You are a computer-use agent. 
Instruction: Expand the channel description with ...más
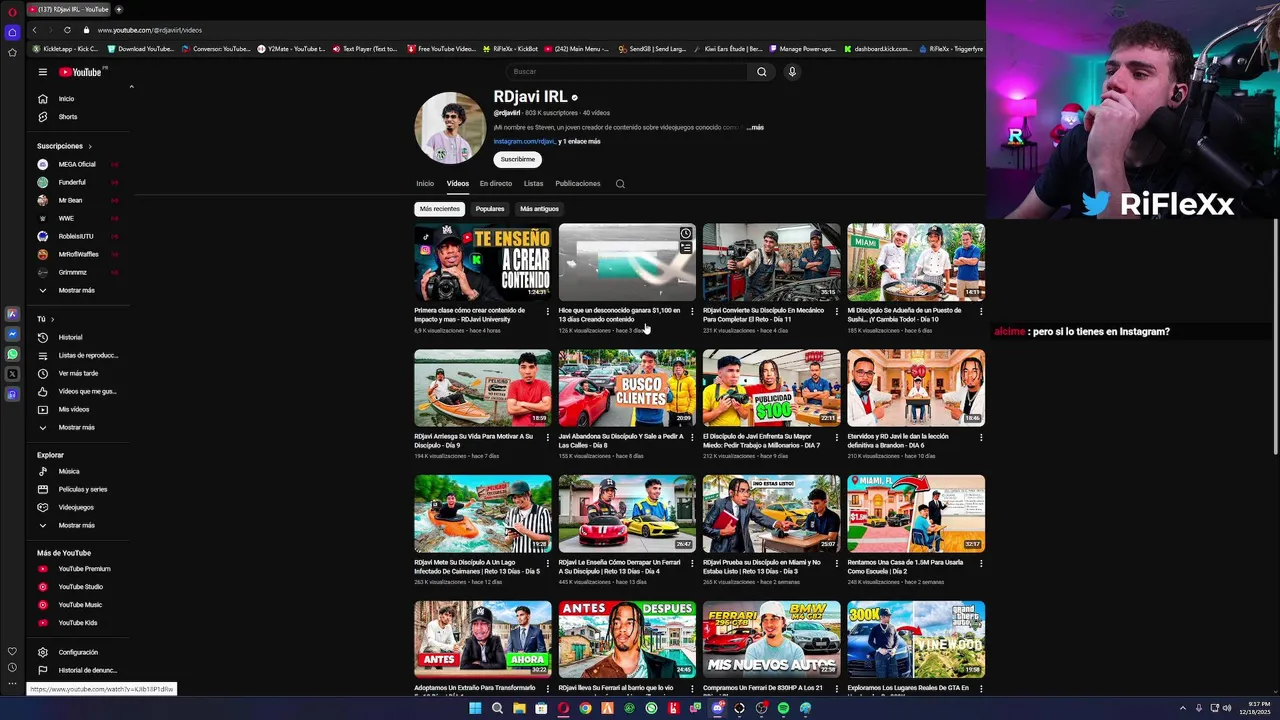pos(755,128)
